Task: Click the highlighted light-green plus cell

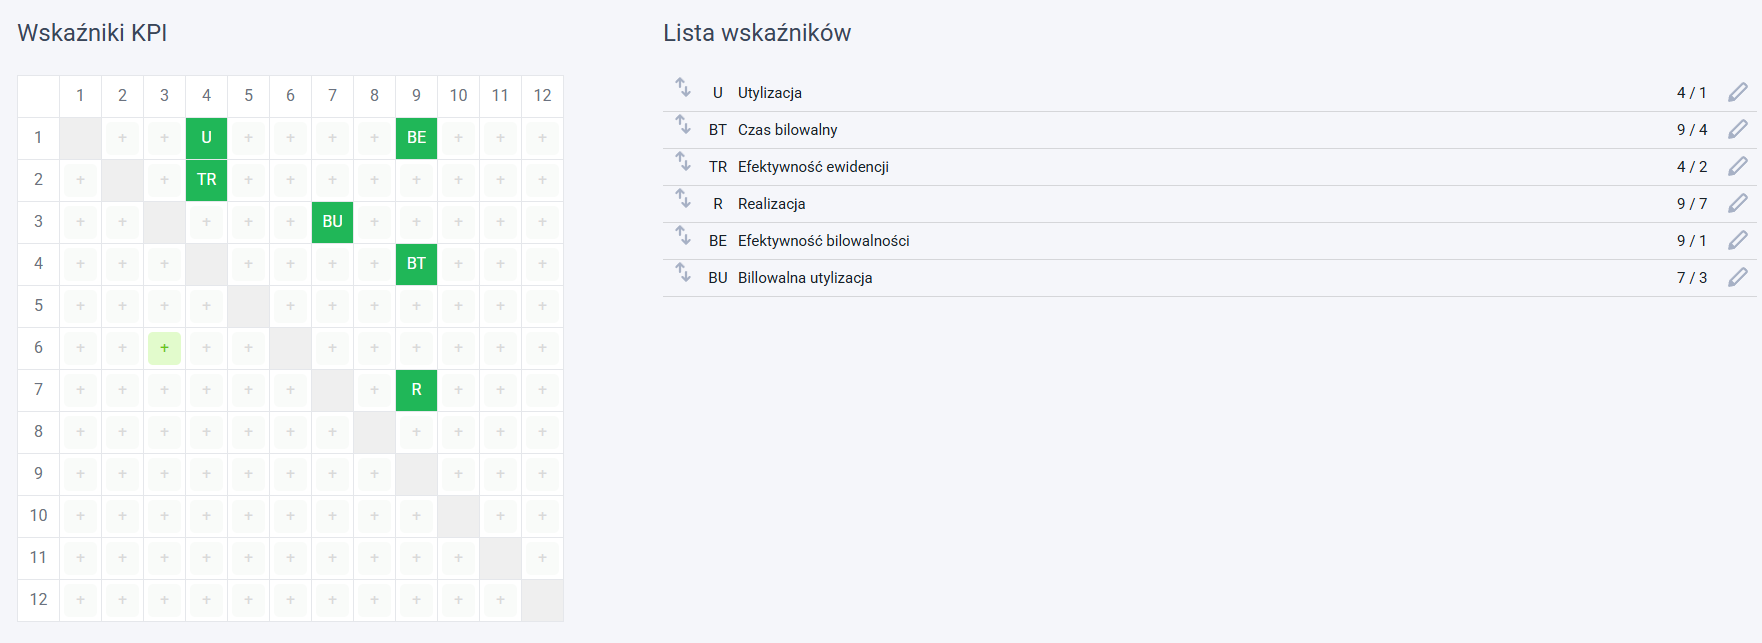Action: (164, 348)
